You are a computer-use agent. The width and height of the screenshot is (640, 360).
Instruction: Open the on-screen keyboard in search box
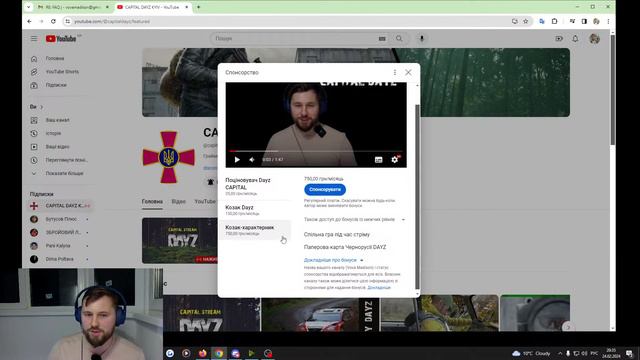[x=382, y=38]
